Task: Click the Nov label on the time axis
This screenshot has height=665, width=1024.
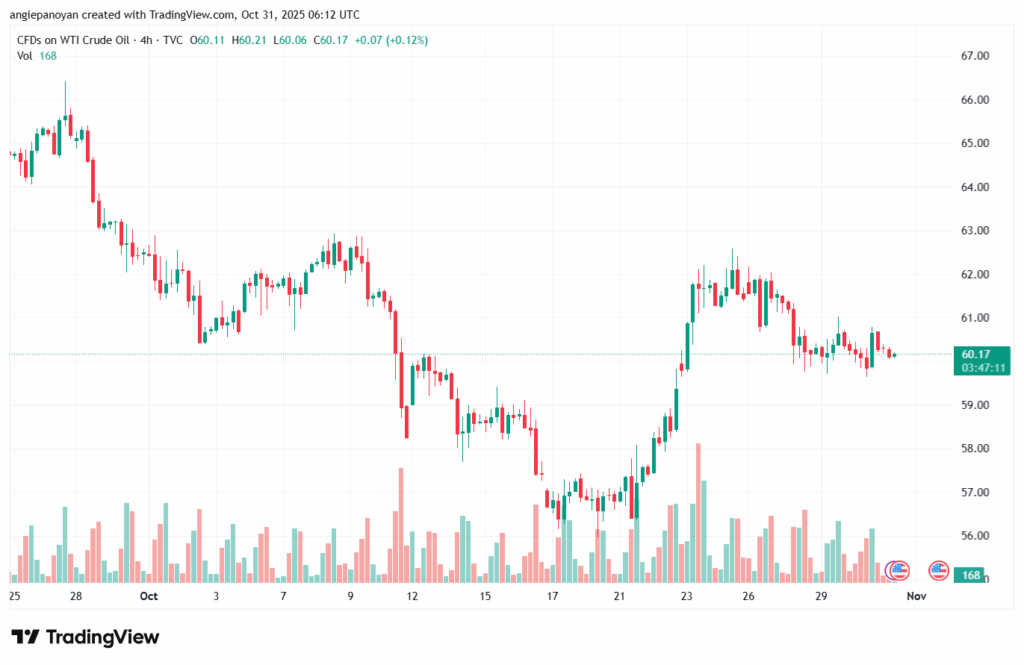Action: coord(915,596)
